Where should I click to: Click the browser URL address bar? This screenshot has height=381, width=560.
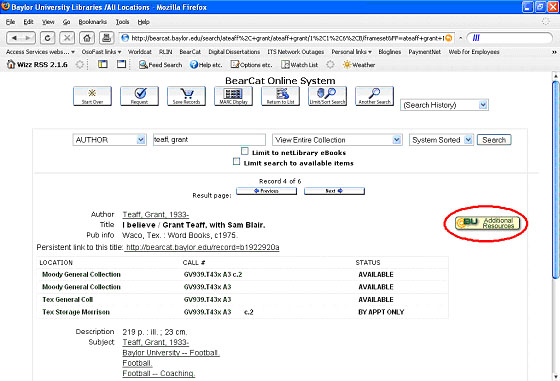pyautogui.click(x=287, y=38)
